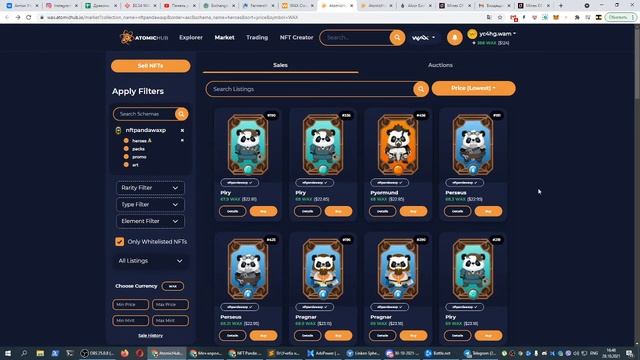
Task: Switch to the Sales tab
Action: click(x=280, y=65)
